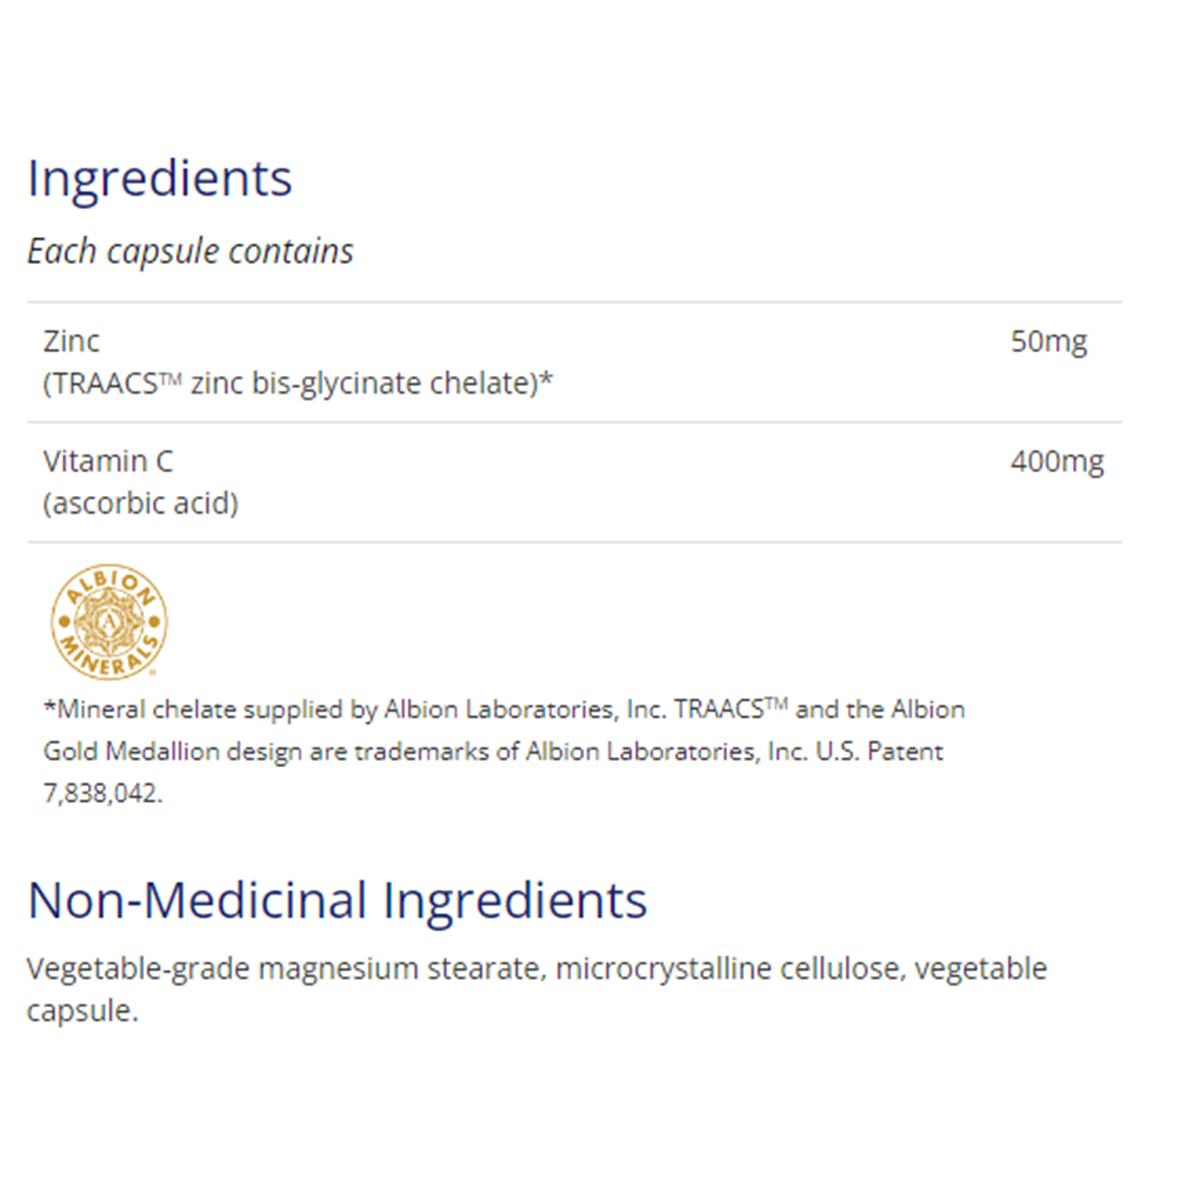Image resolution: width=1200 pixels, height=1200 pixels.
Task: Click the Albion Minerals gold medallion logo
Action: (109, 621)
